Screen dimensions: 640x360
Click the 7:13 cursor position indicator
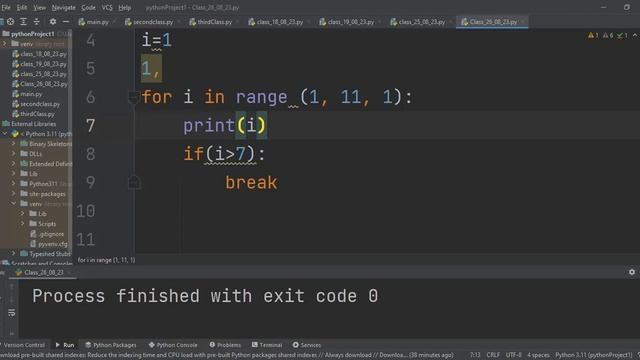click(x=475, y=355)
